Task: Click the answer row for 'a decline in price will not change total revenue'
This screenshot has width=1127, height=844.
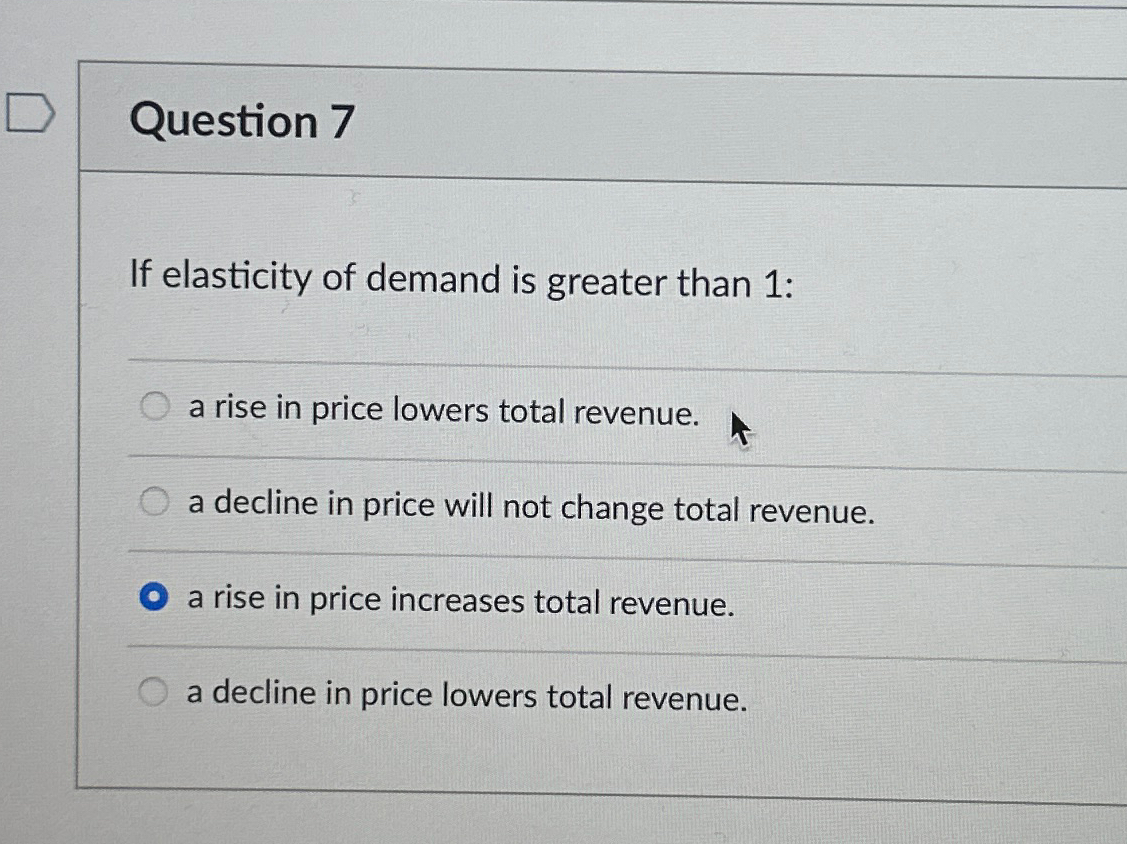Action: click(x=530, y=507)
